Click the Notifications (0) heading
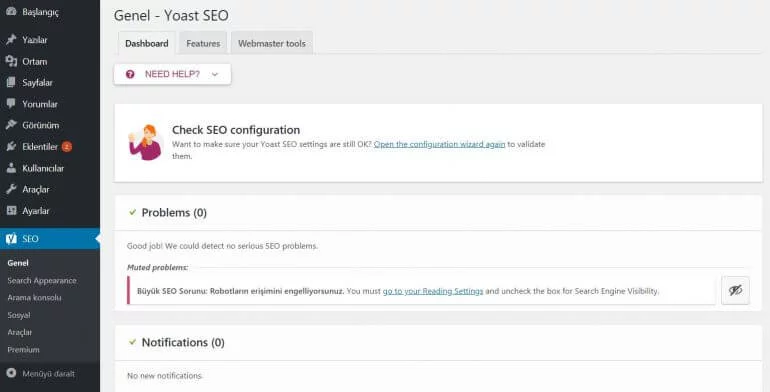770x392 pixels. [183, 342]
